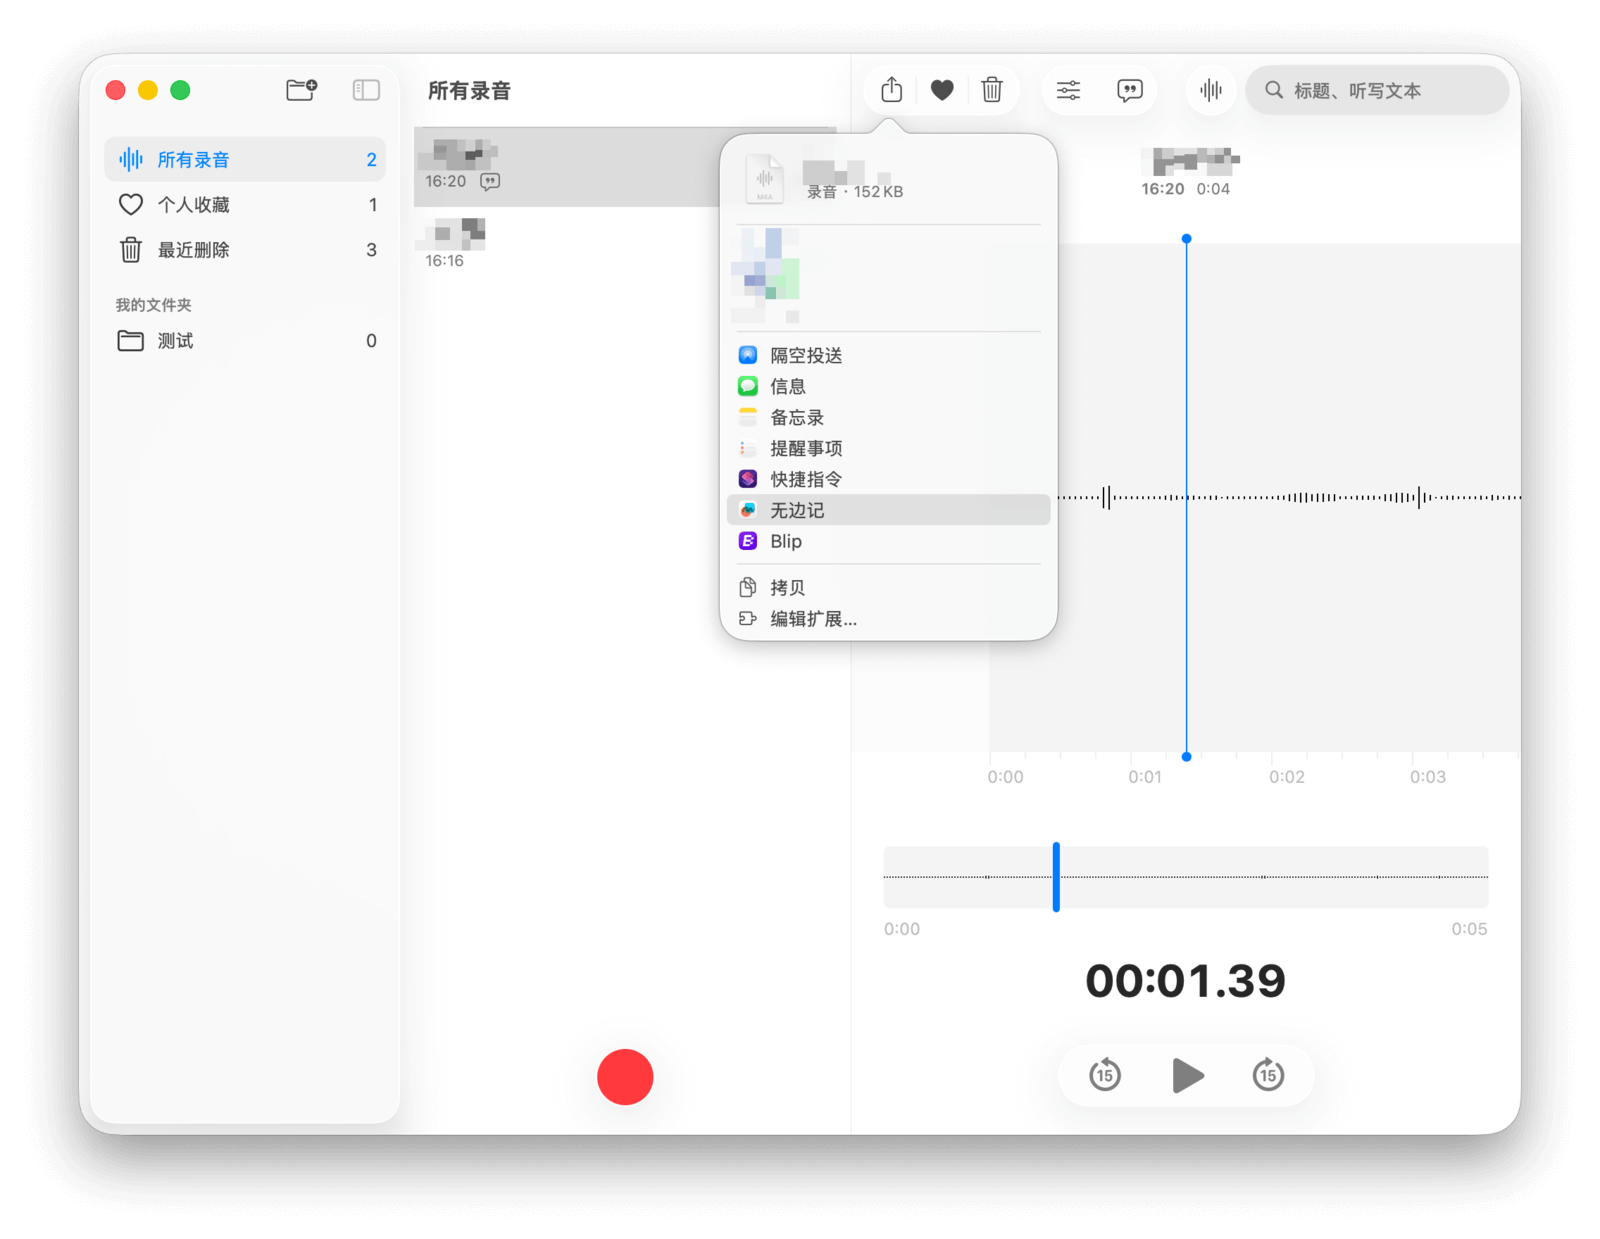Open 个人收藏 in sidebar

tap(194, 205)
